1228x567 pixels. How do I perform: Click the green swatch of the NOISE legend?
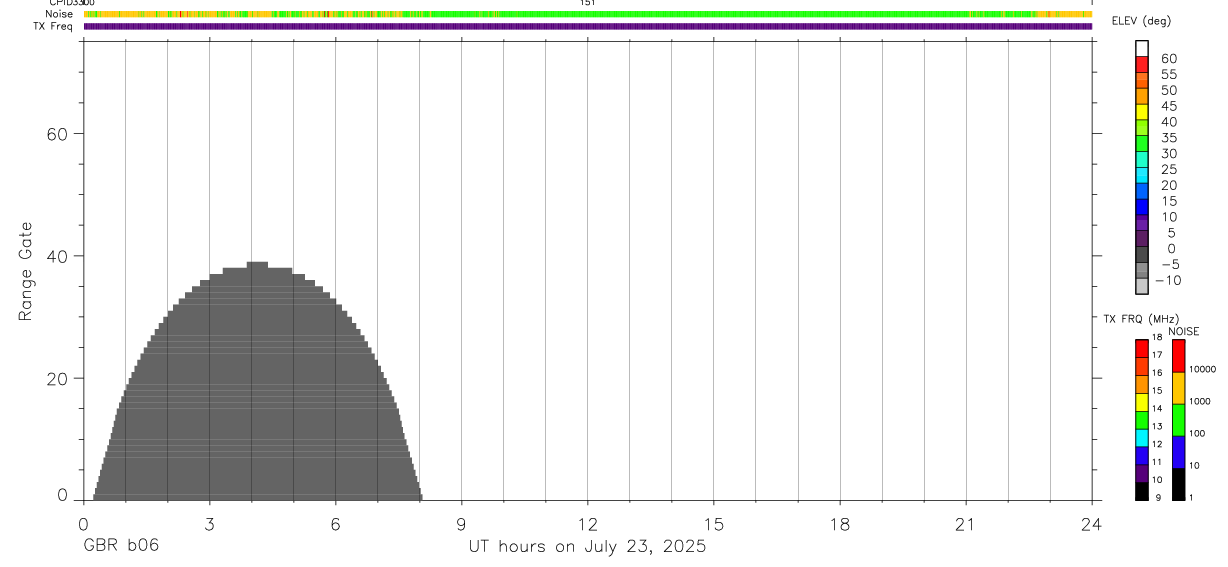pyautogui.click(x=1179, y=420)
